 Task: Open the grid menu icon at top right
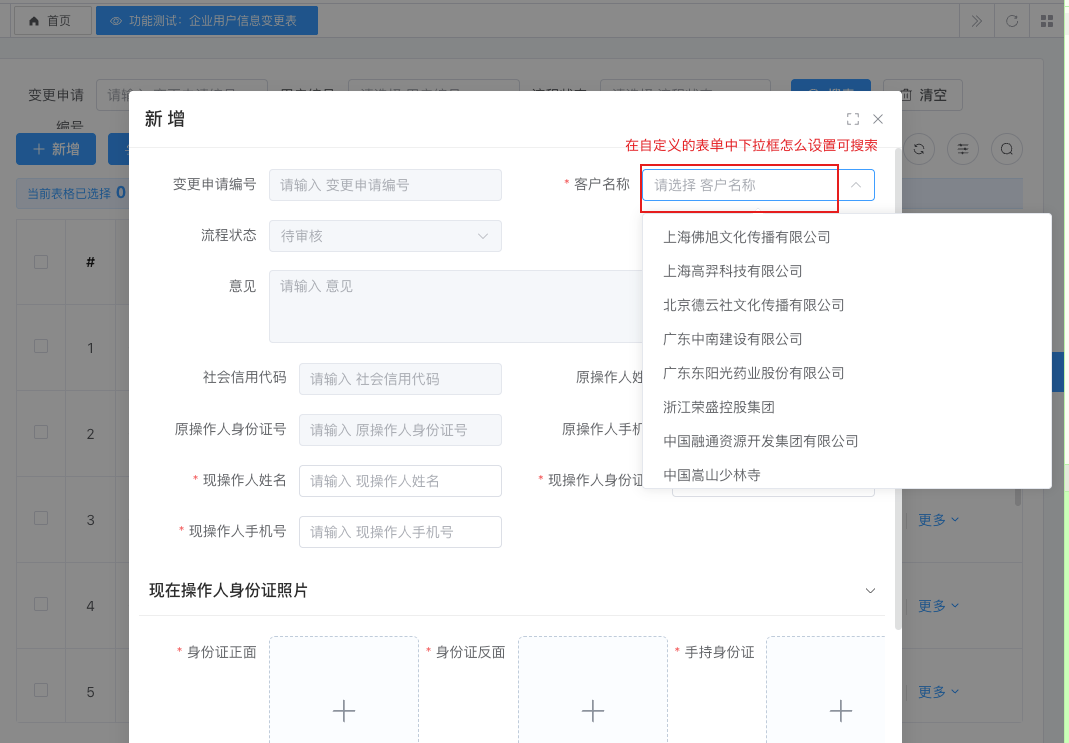[x=1047, y=21]
